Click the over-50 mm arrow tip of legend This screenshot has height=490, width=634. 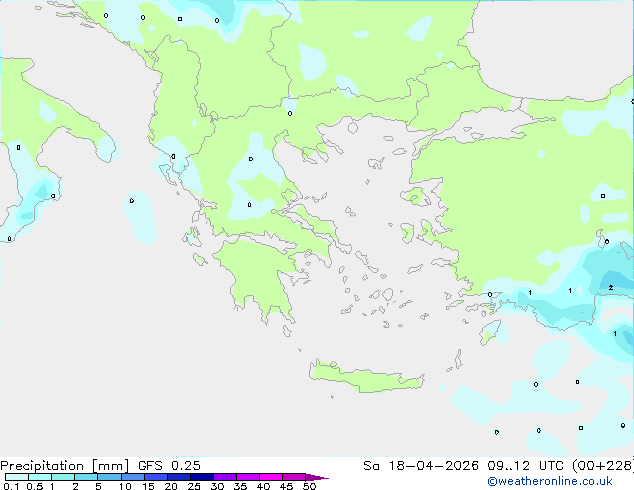[317, 477]
